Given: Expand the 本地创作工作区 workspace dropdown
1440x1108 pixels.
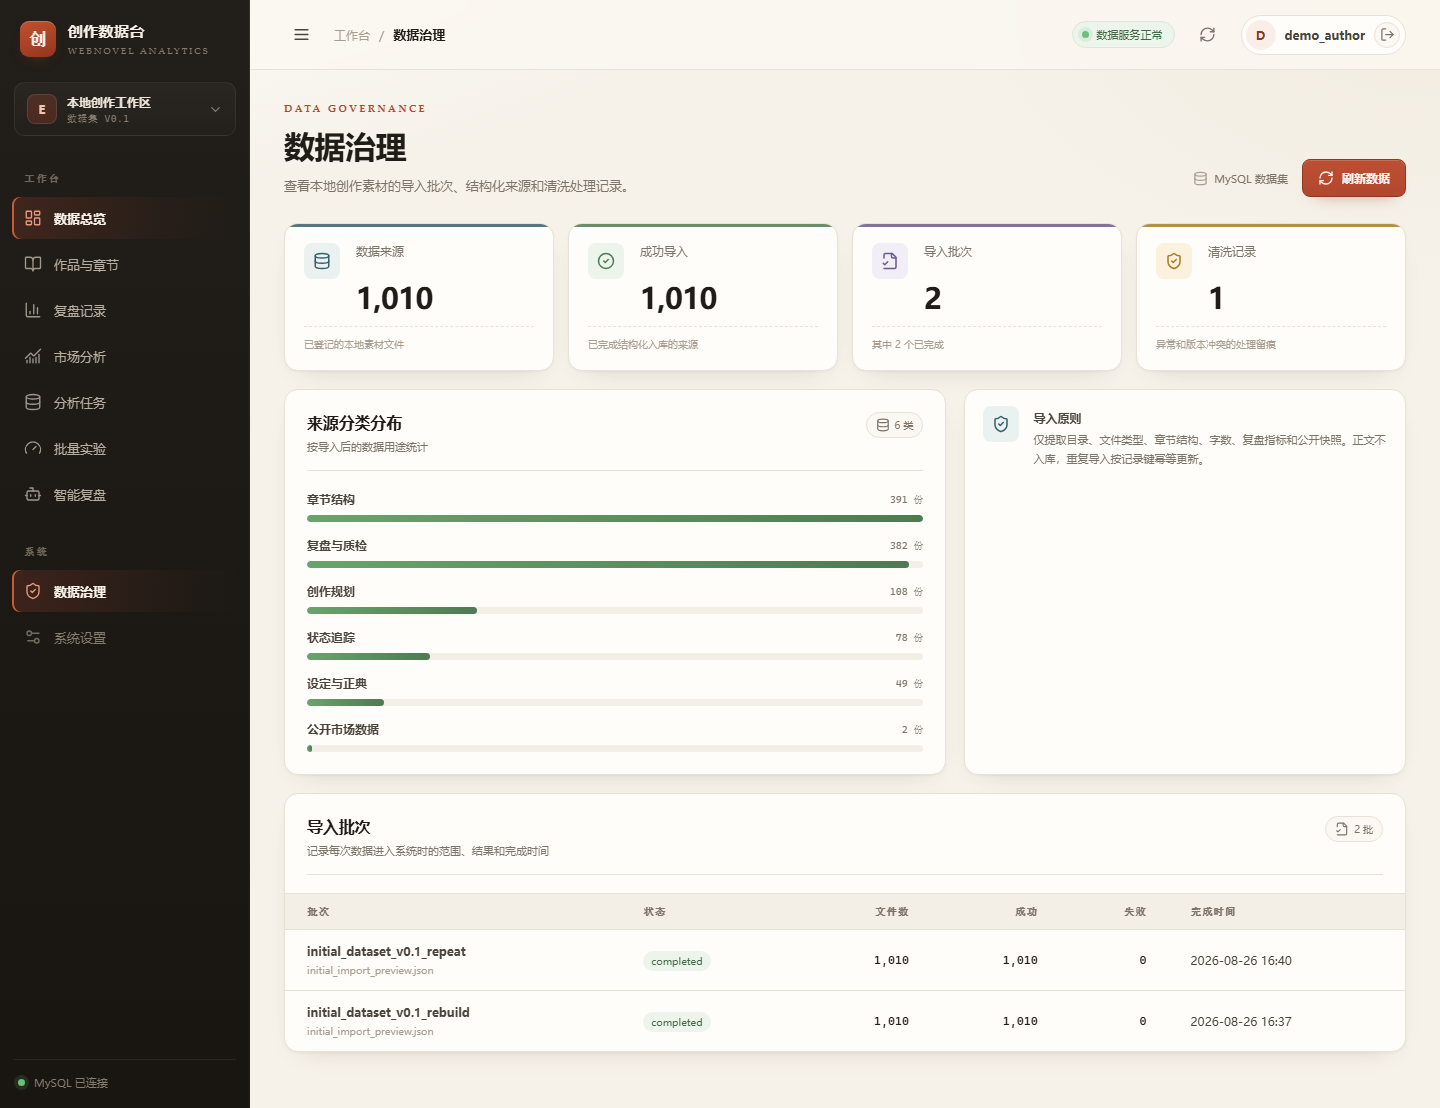Looking at the screenshot, I should coord(125,109).
